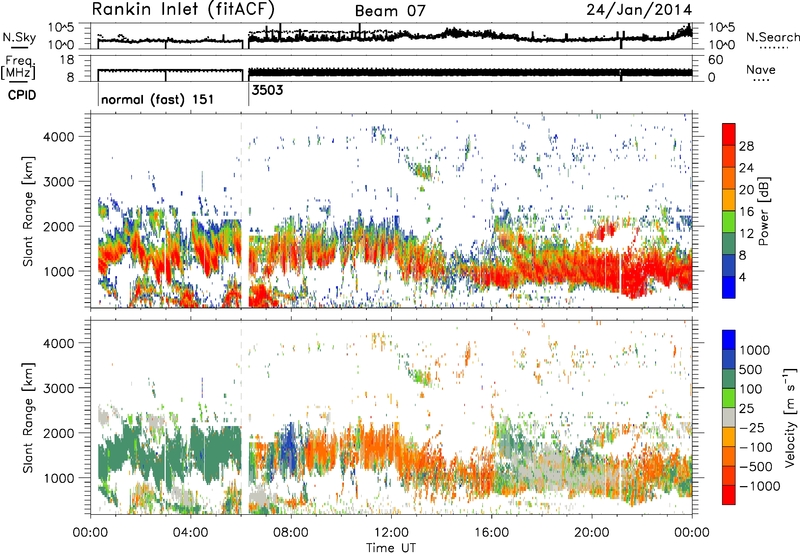This screenshot has width=800, height=554.
Task: Click the '20:00' time axis tick label
Action: click(591, 532)
